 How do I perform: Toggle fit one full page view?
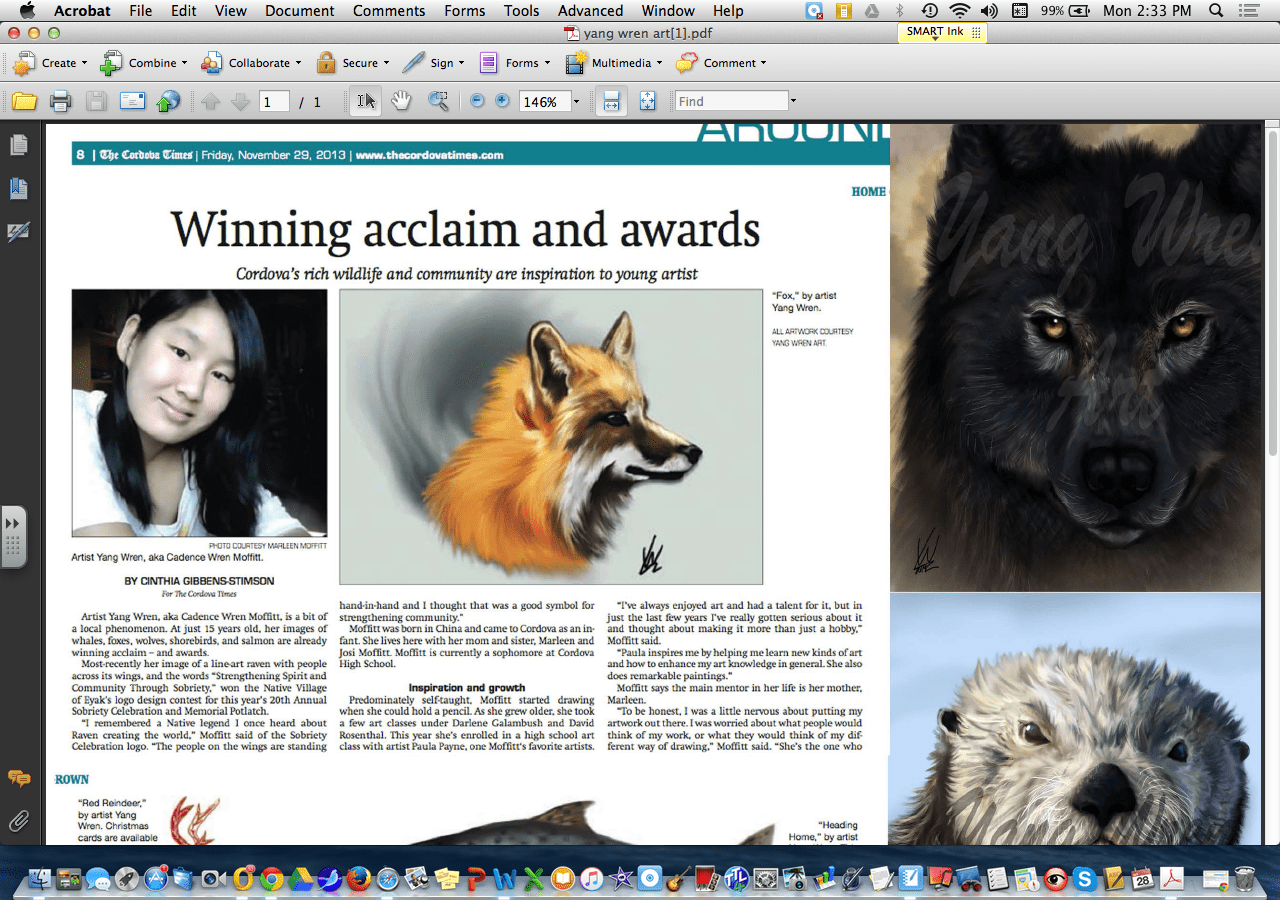tap(647, 101)
